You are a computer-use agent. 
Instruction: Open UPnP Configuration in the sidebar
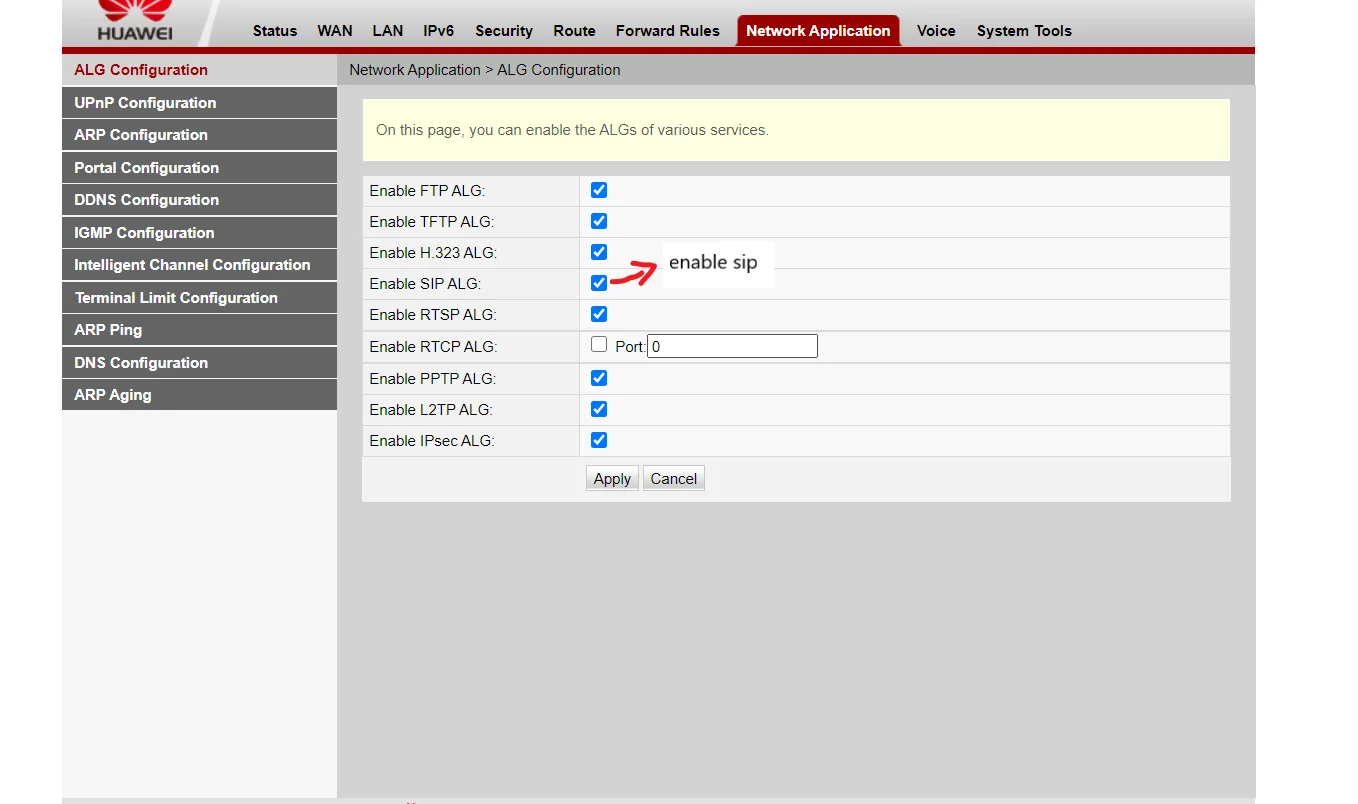(x=145, y=103)
